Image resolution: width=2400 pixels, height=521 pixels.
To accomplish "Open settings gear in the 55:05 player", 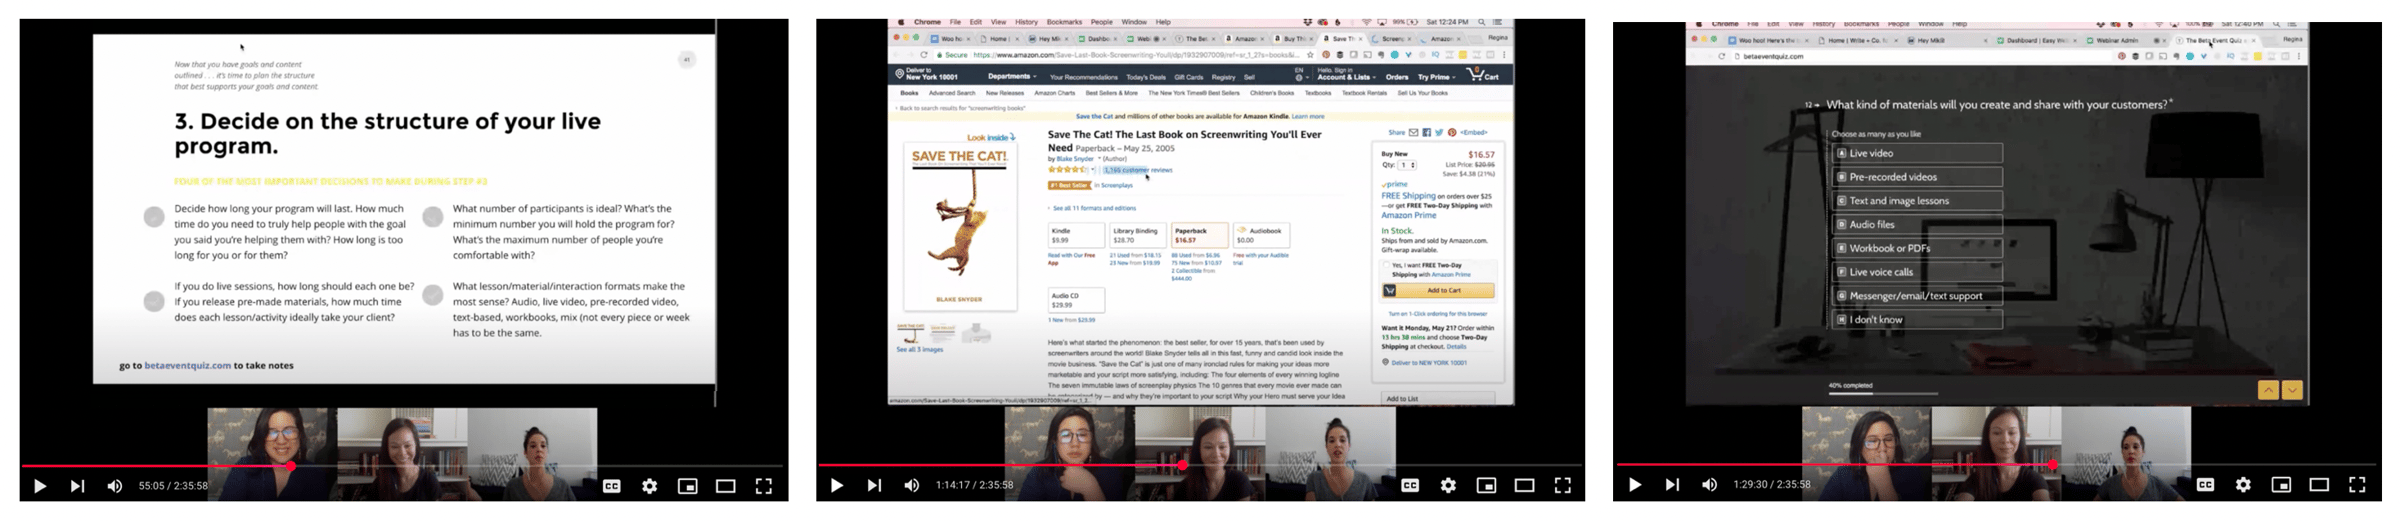I will (x=650, y=486).
